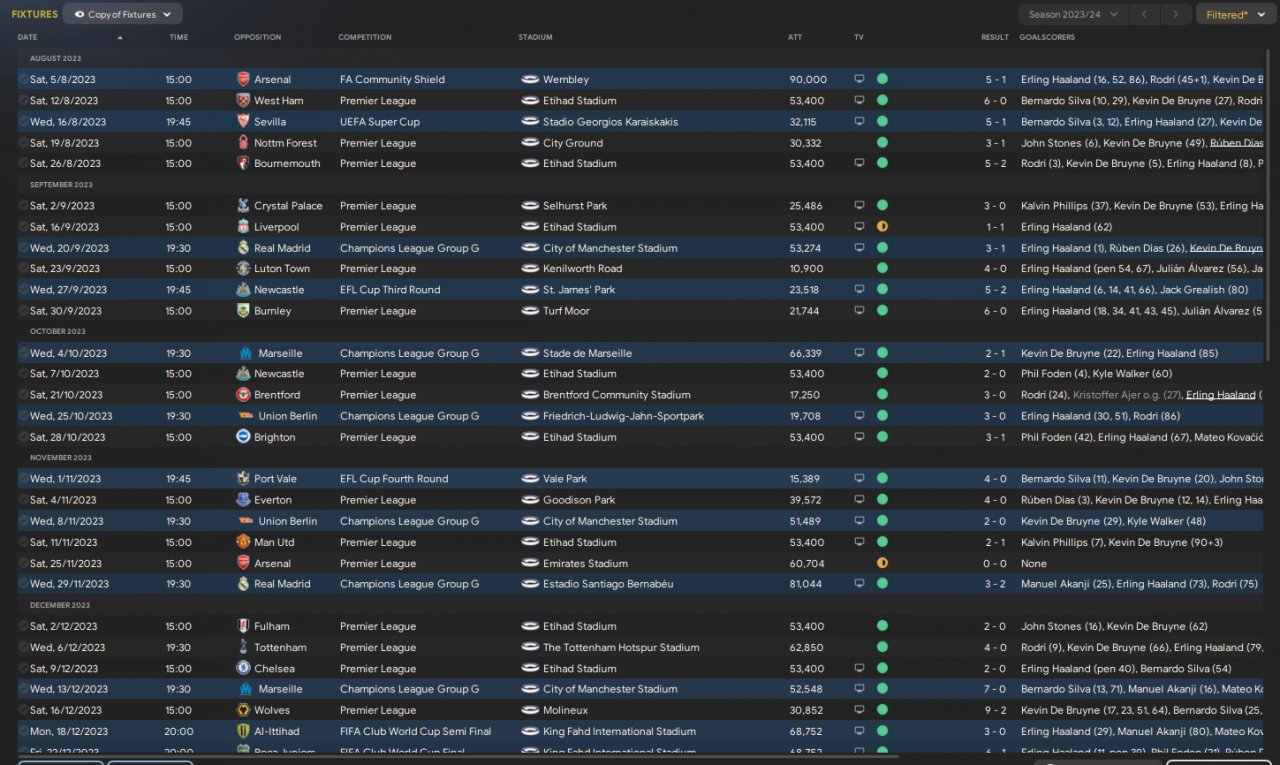This screenshot has height=765, width=1280.
Task: Click the Arsenal club badge on 5/8/2023
Action: coord(243,79)
